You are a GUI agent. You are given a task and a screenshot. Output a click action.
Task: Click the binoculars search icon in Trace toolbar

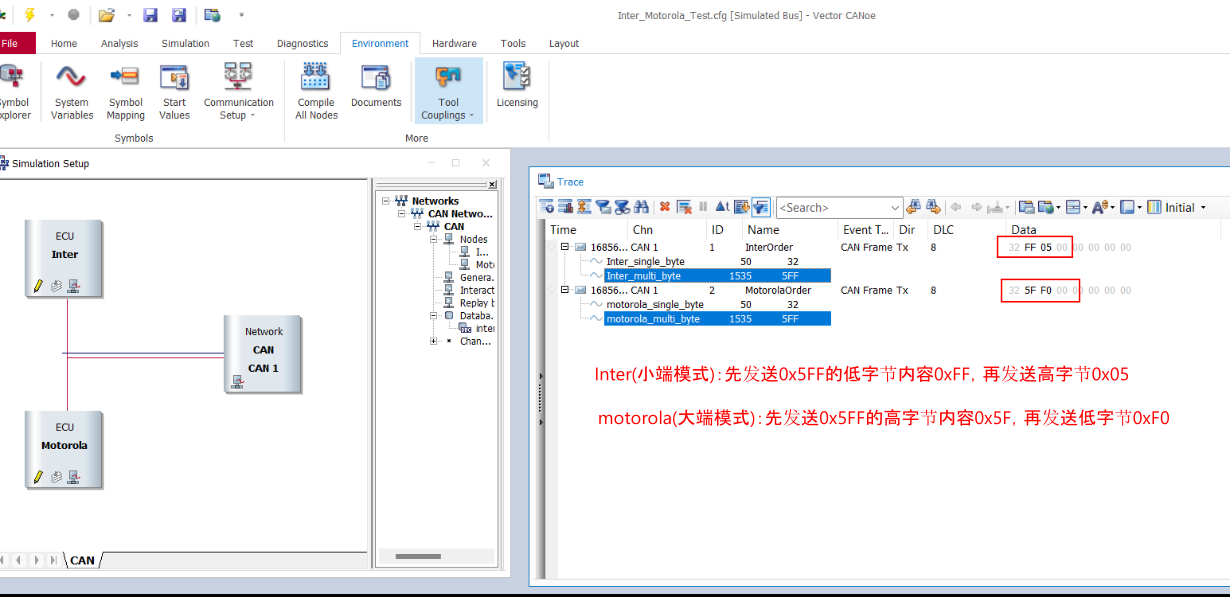(640, 207)
